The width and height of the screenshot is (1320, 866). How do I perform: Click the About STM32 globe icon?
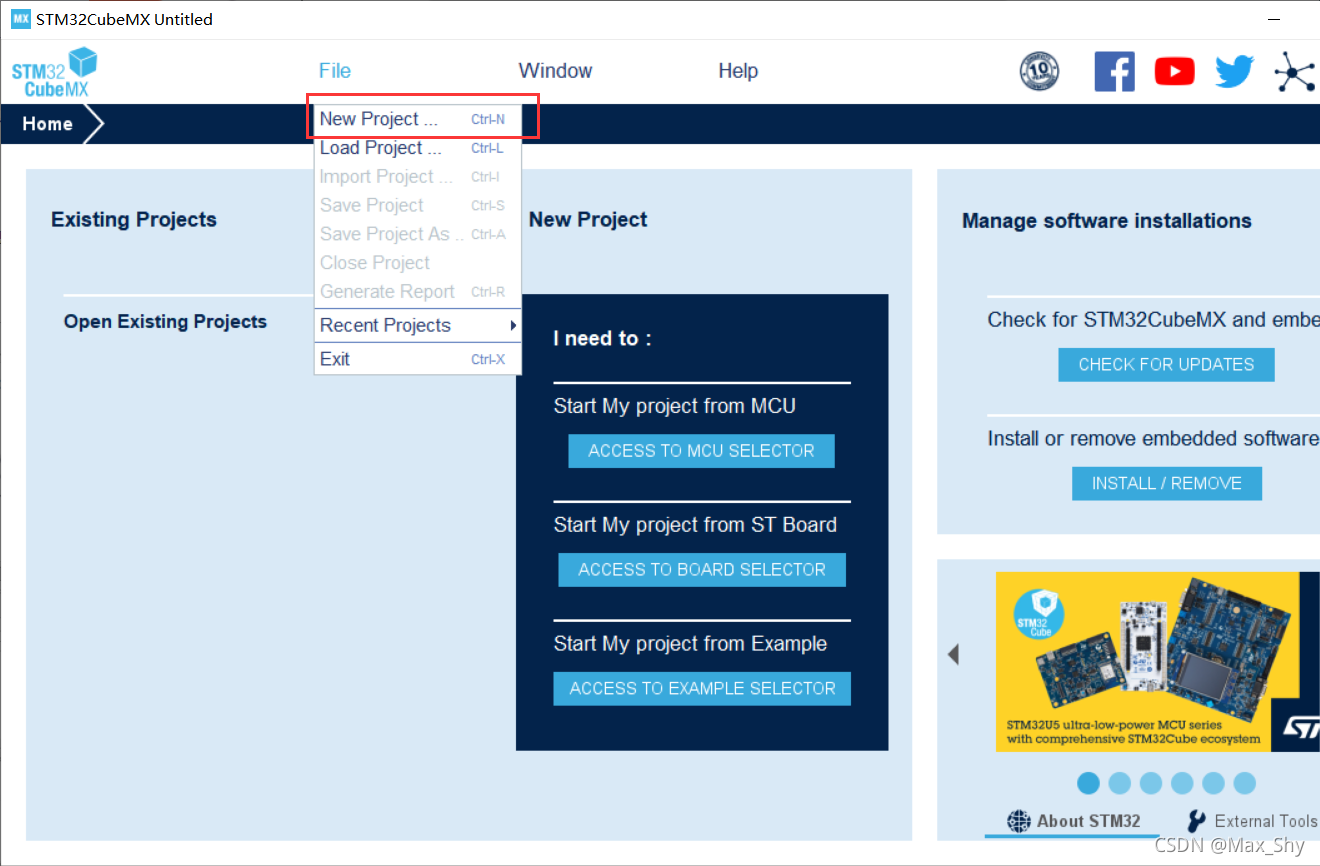coord(1018,821)
